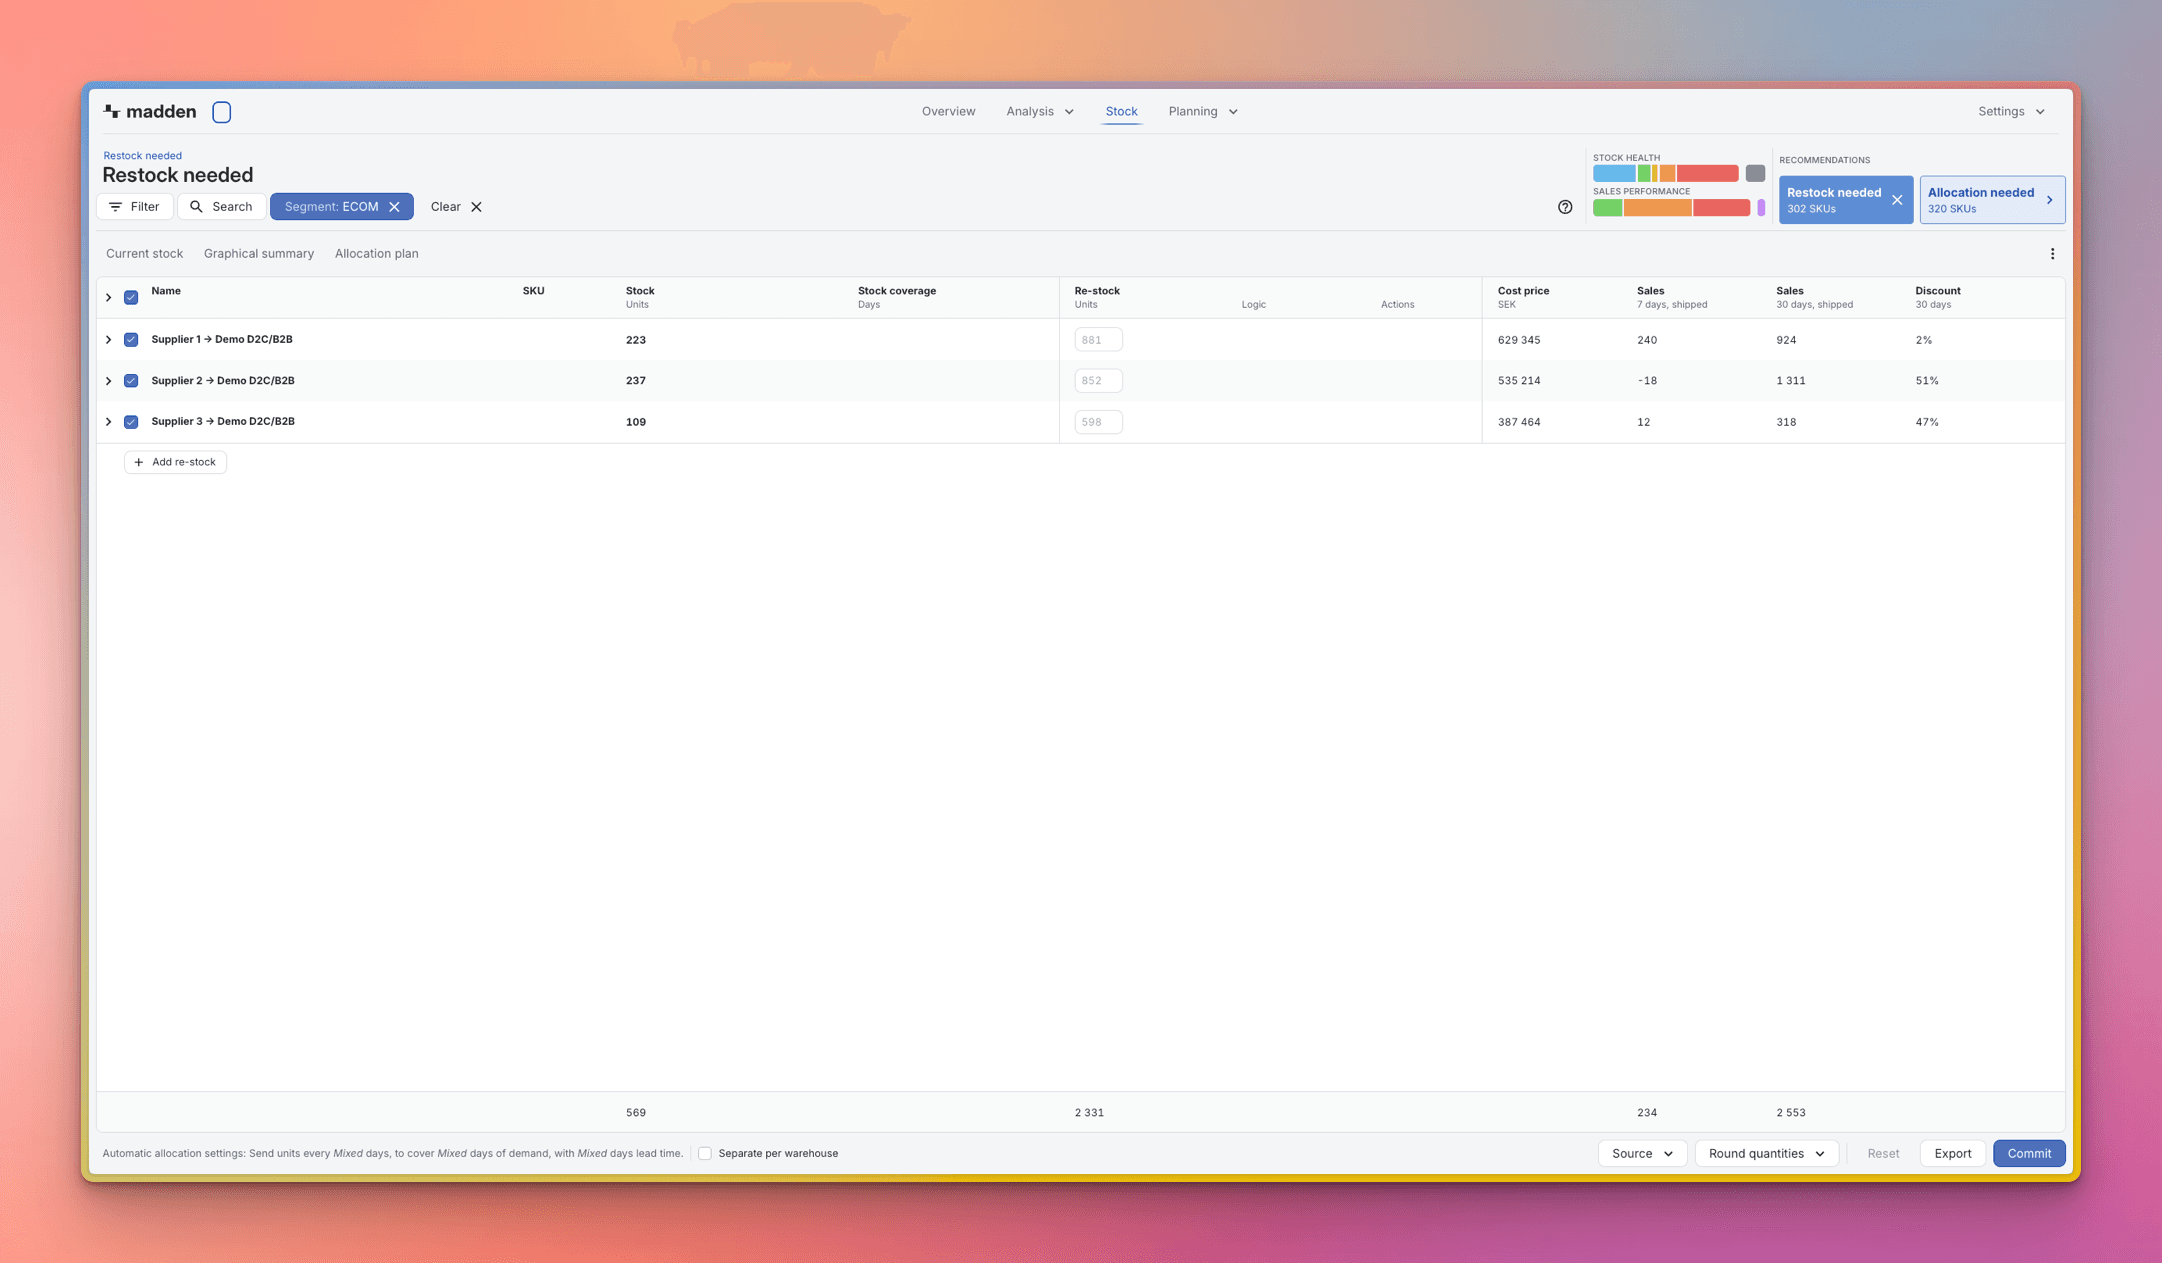Toggle the select-all header checkbox

tap(131, 297)
